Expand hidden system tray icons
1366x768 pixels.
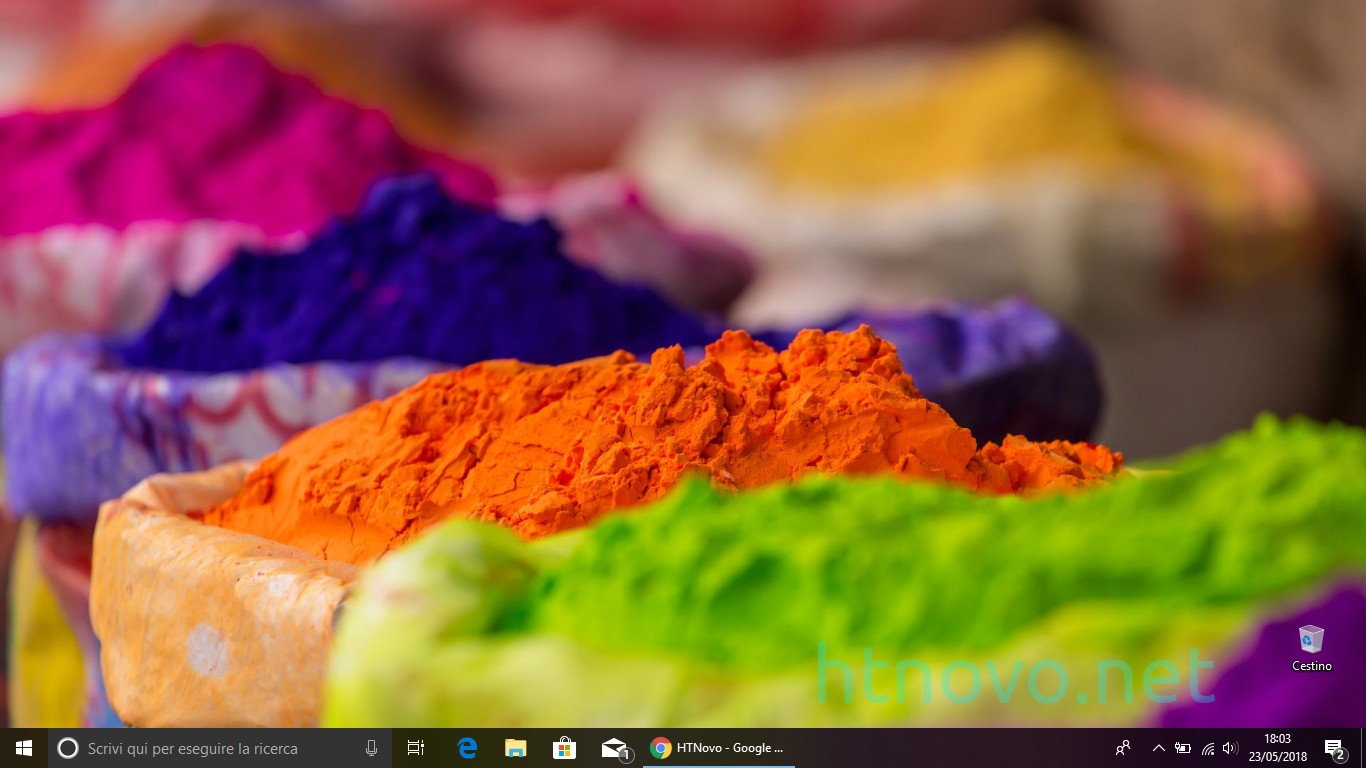(1157, 747)
